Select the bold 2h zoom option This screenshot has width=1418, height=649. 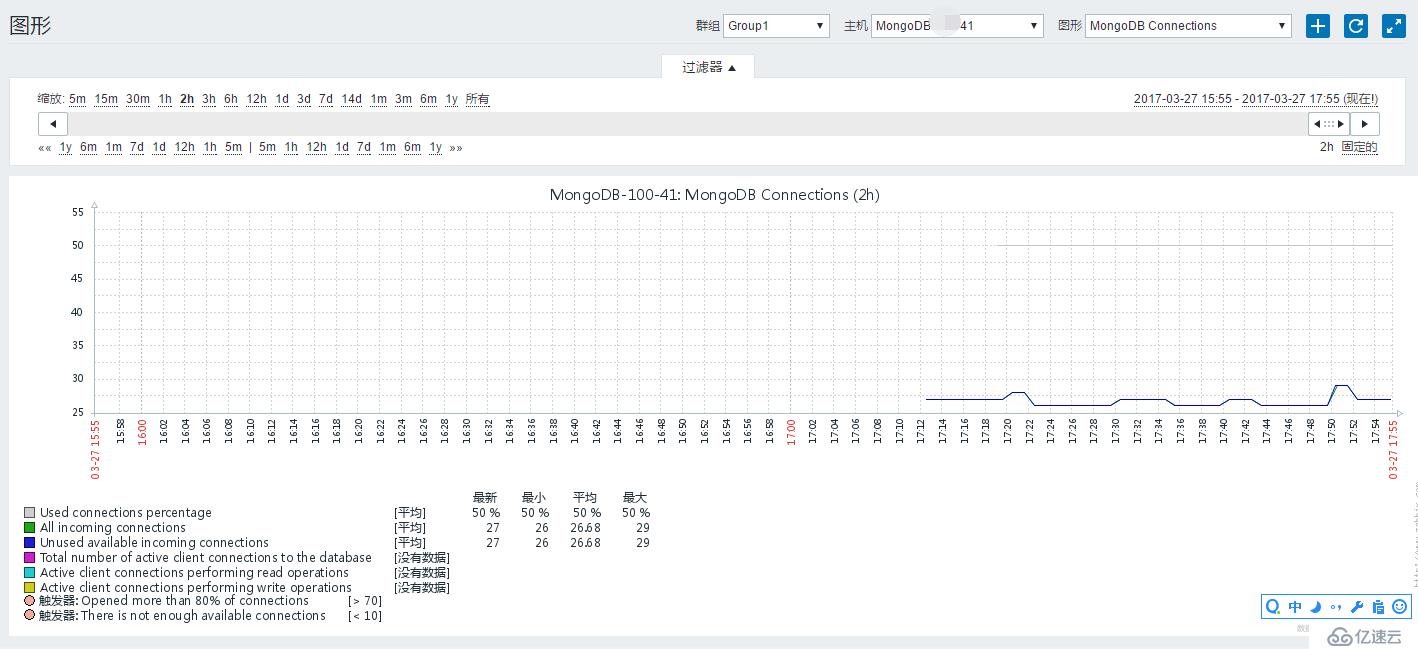(187, 99)
